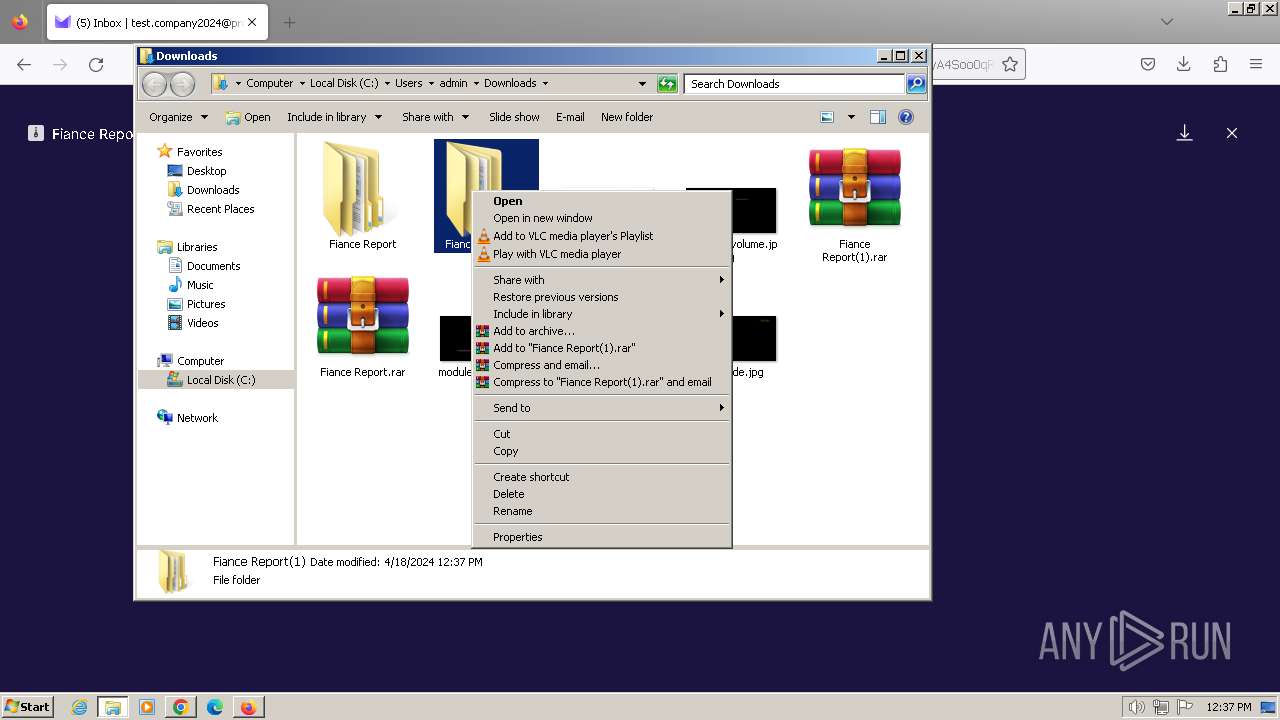Click the toolbar Open button

tap(248, 117)
